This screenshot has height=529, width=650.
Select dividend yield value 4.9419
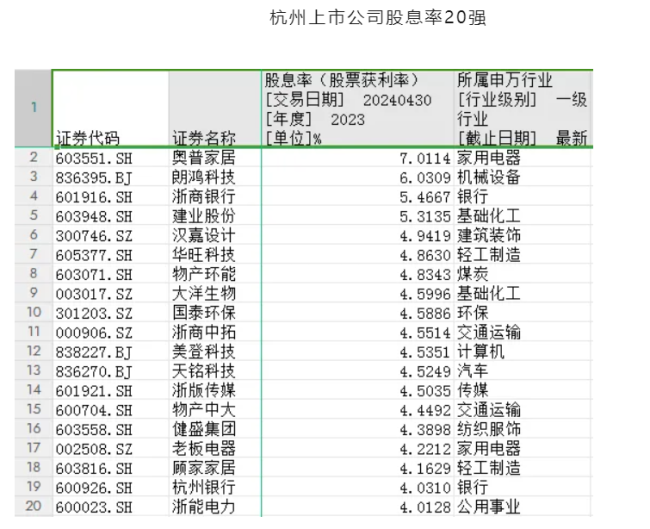pyautogui.click(x=358, y=235)
